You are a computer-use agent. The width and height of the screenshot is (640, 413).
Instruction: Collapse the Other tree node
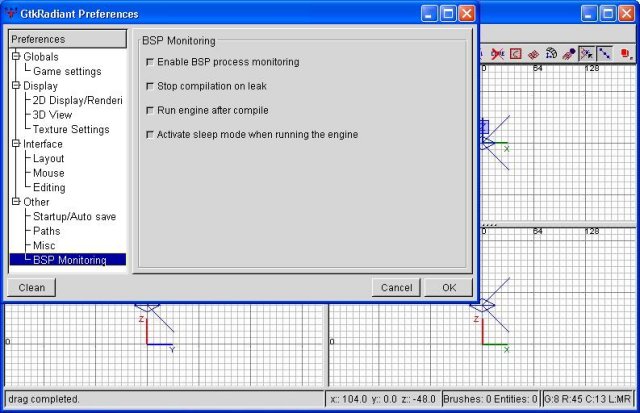(16, 201)
